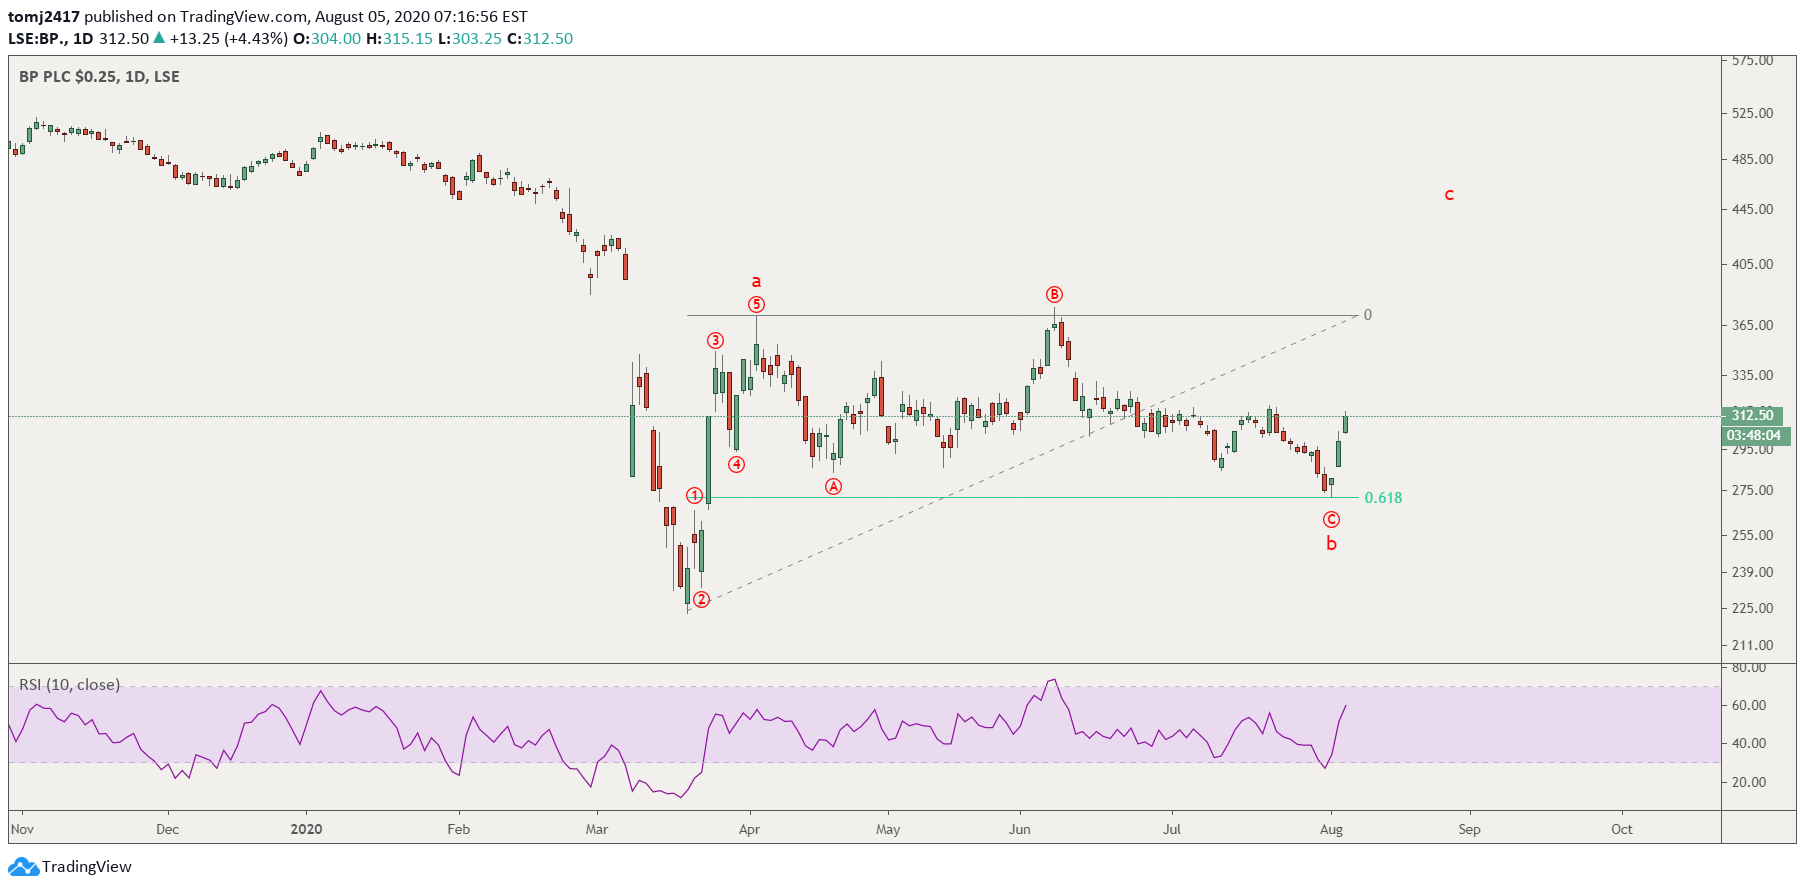Viewport: 1805px width, 890px height.
Task: Click the 275.00 price axis label
Action: (1753, 491)
